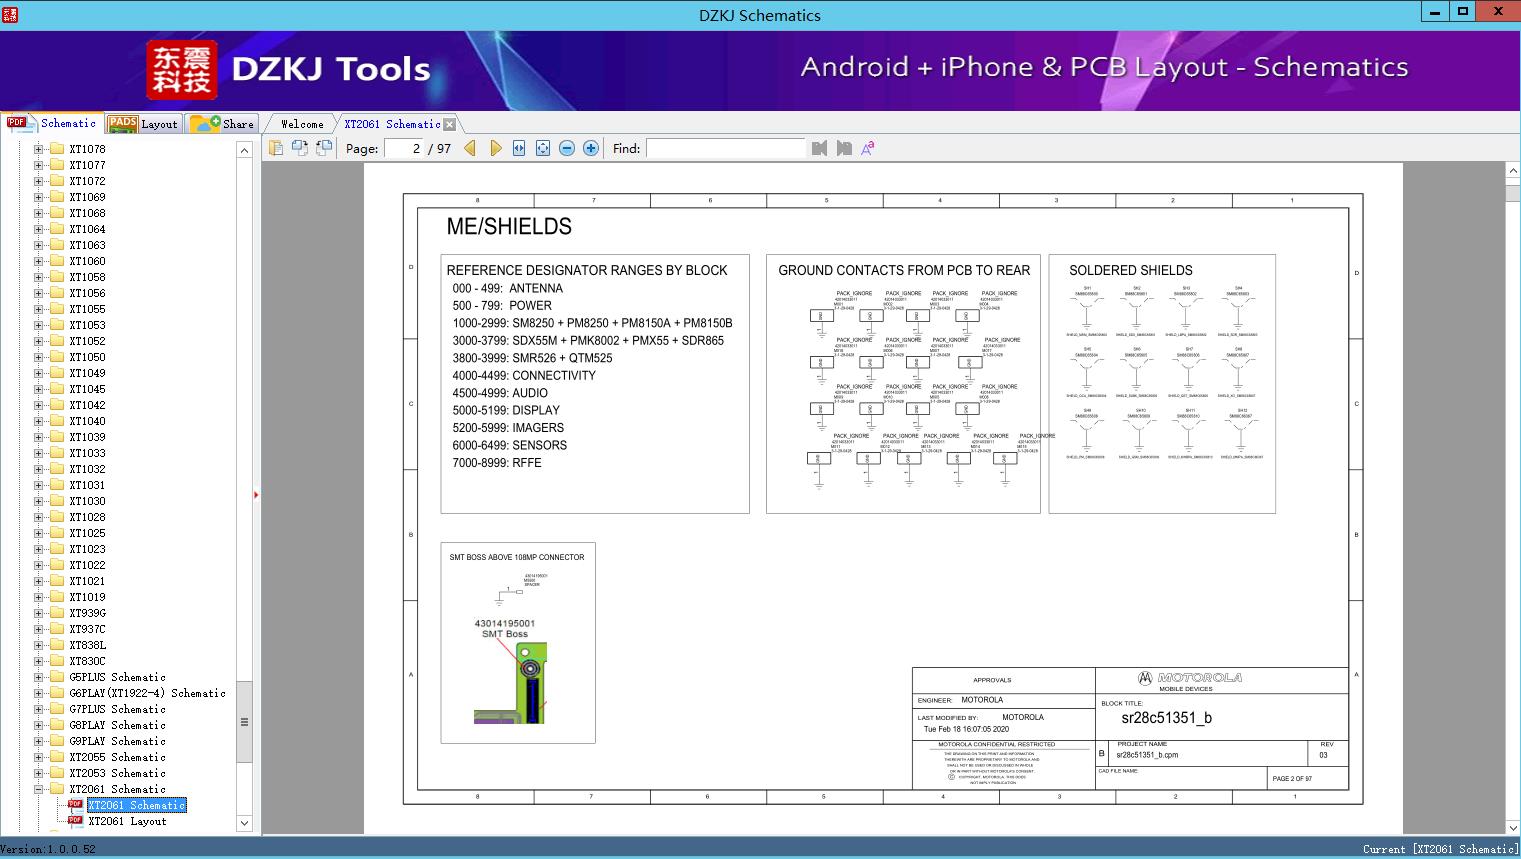
Task: Click document scrollbar up arrow
Action: (1513, 171)
